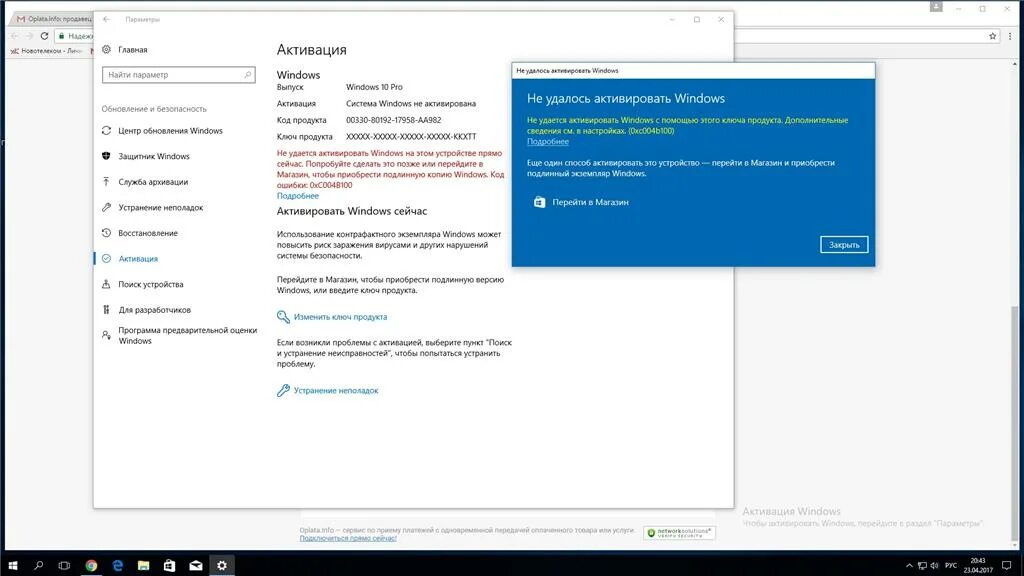Go back with Settings back arrow
1024x576 pixels.
(x=106, y=20)
